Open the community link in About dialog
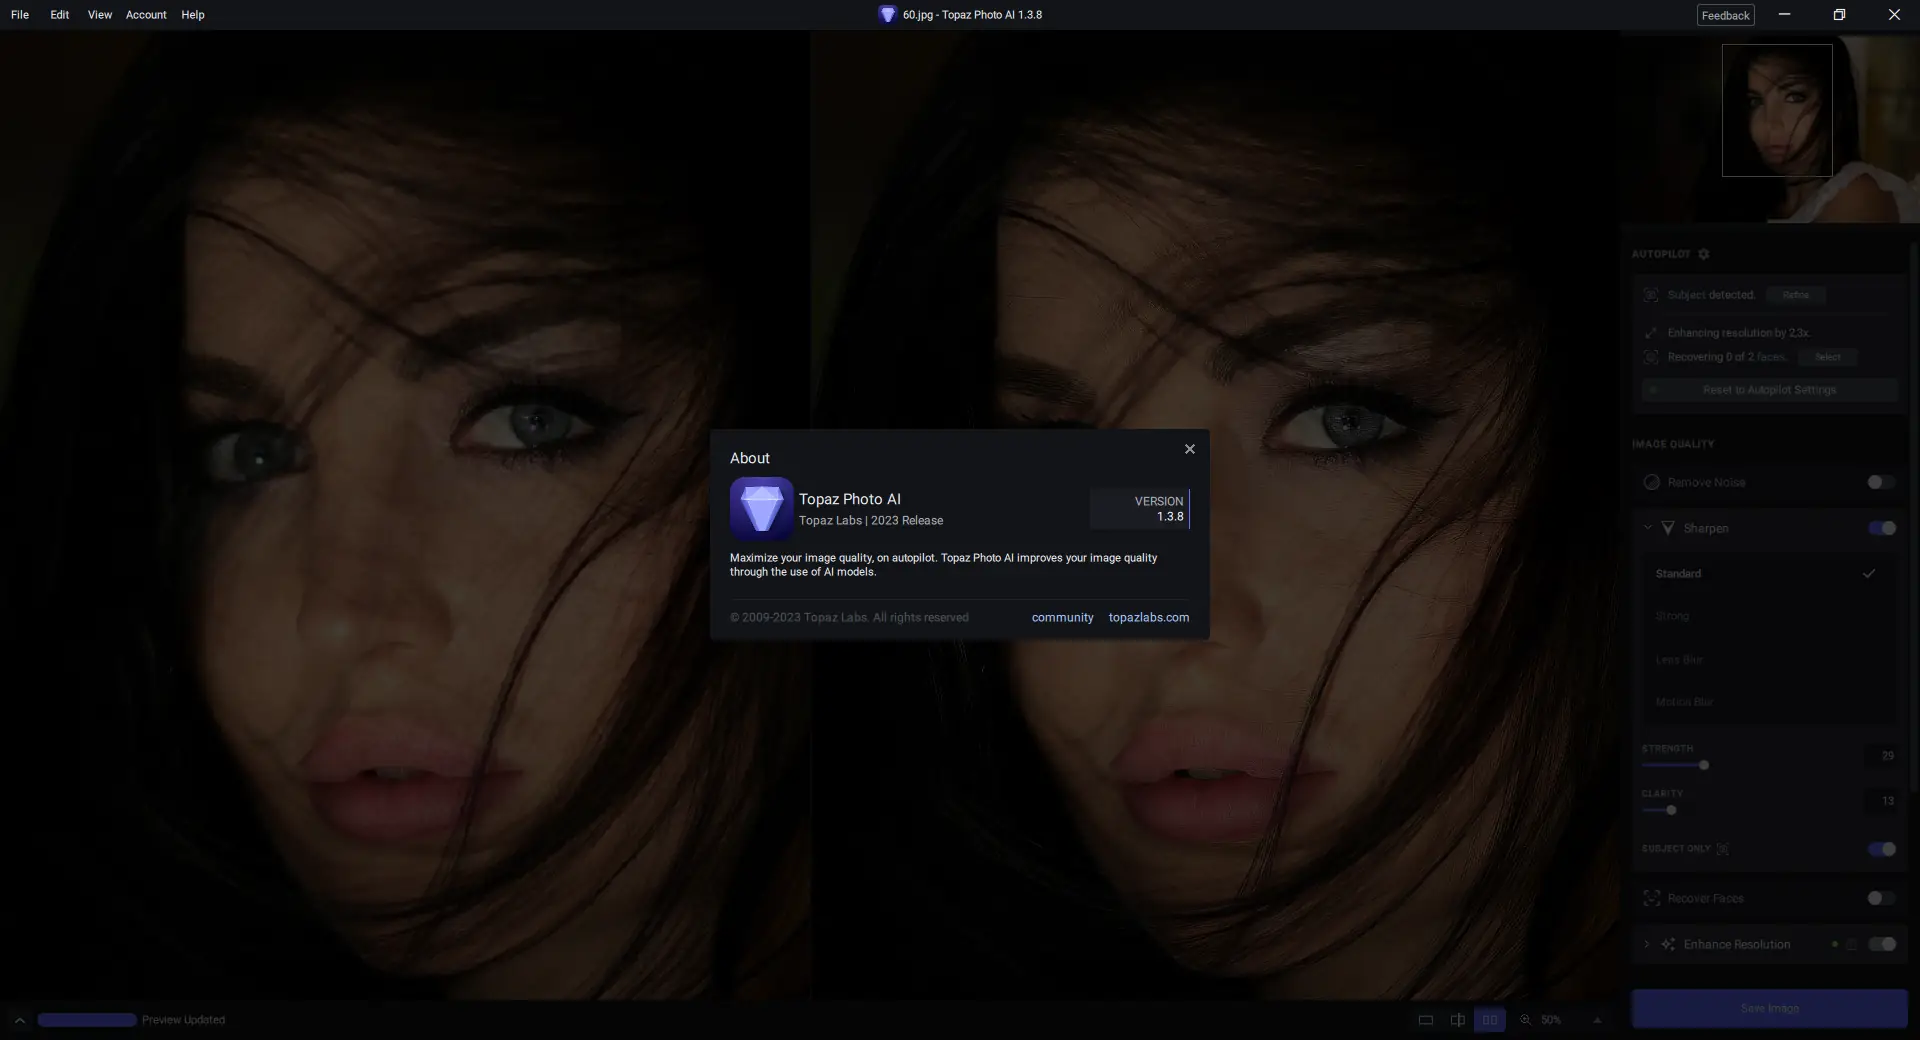 tap(1062, 618)
